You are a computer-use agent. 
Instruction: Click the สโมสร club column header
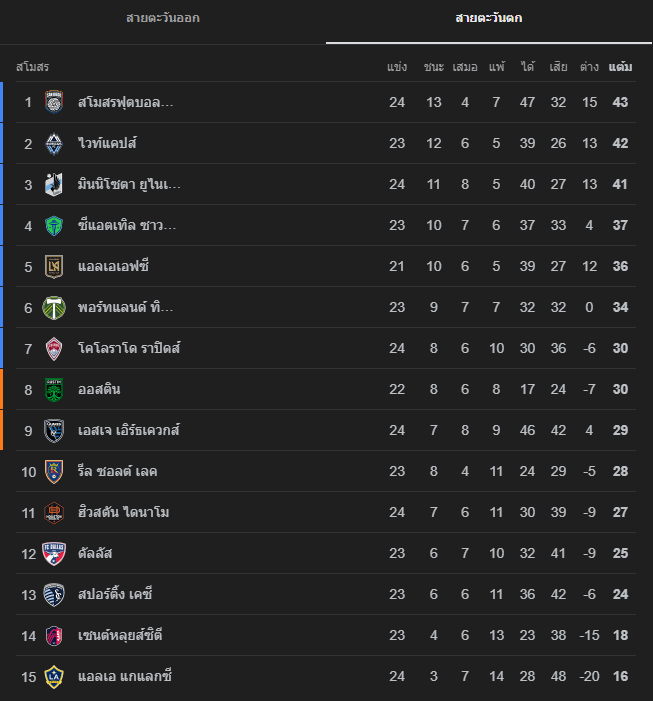[x=33, y=67]
